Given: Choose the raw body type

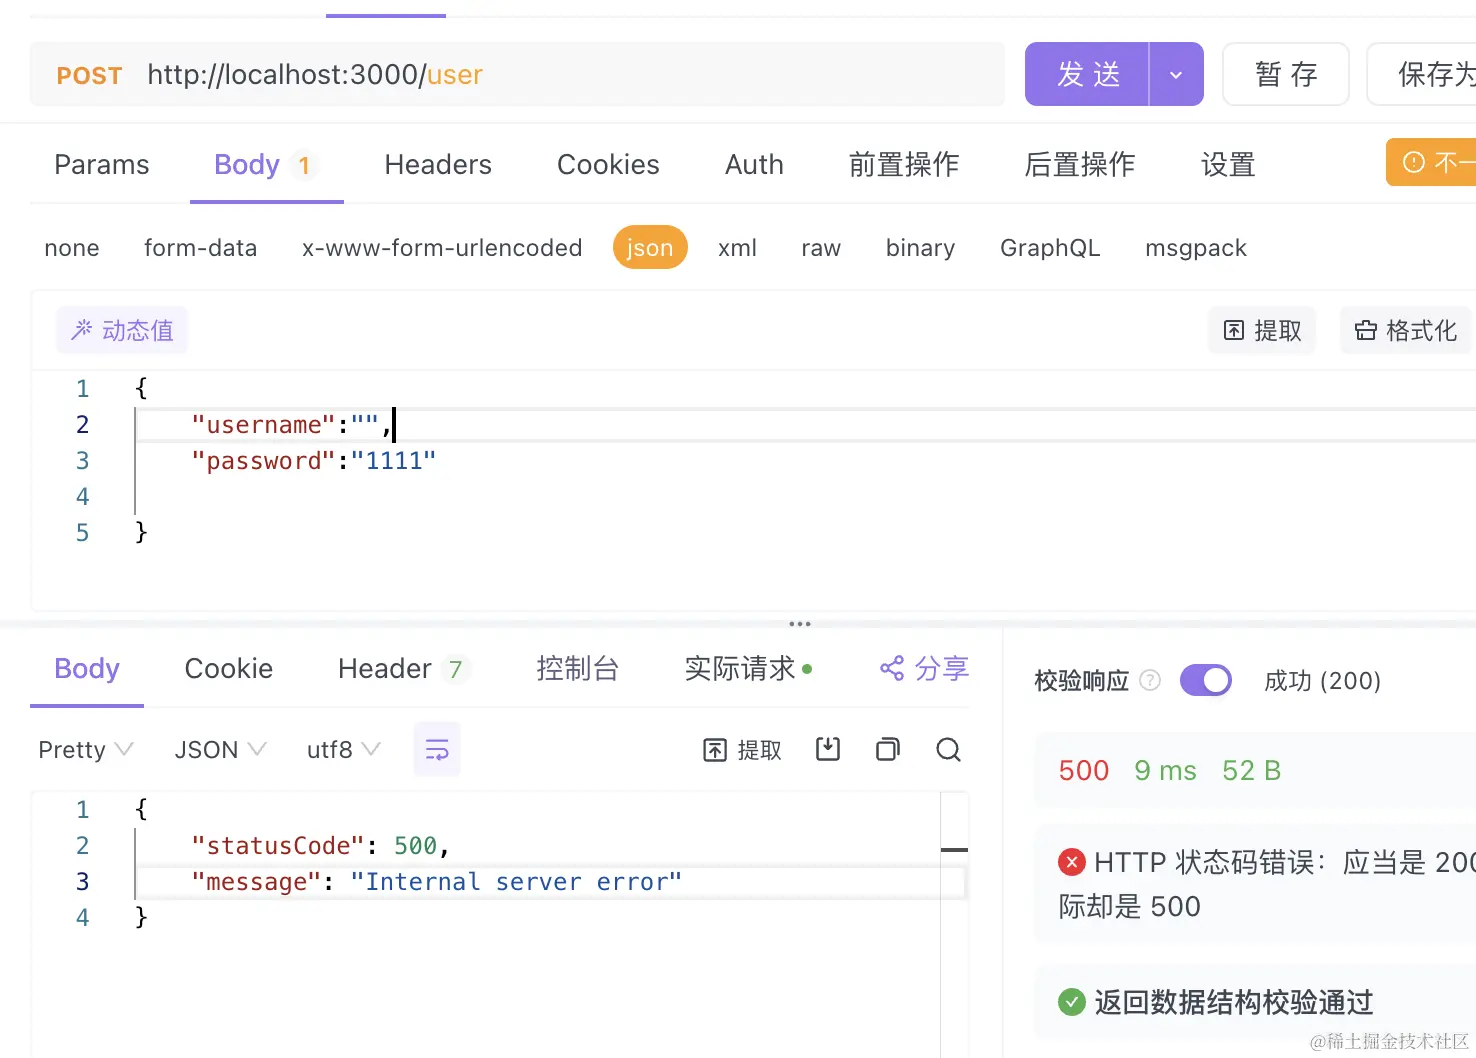Looking at the screenshot, I should 821,248.
